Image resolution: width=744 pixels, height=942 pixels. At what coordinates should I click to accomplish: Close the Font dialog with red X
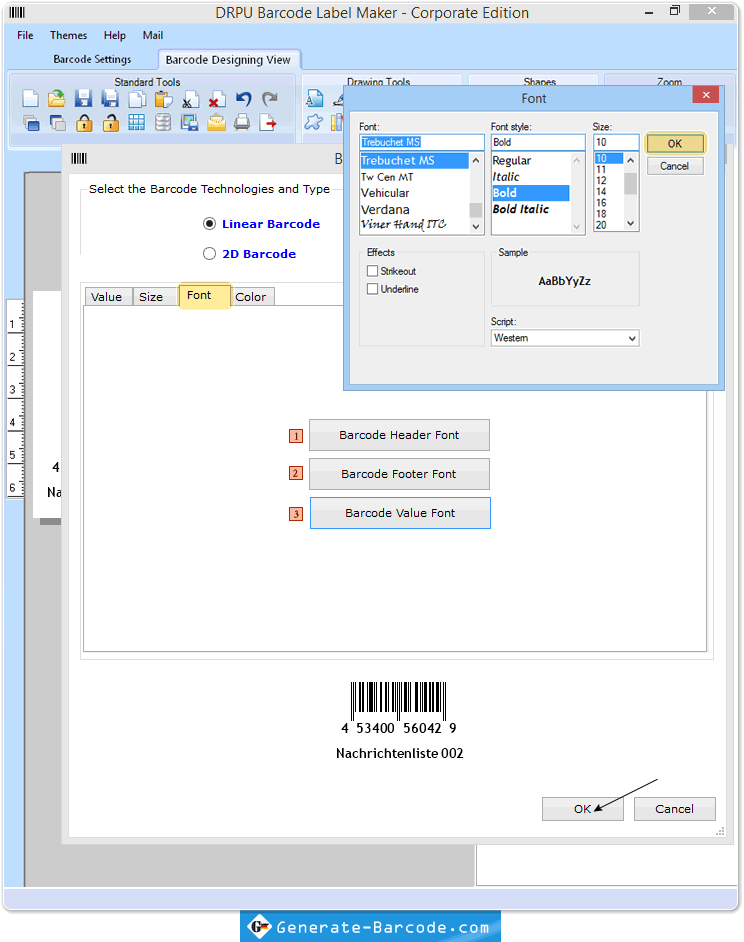coord(706,95)
